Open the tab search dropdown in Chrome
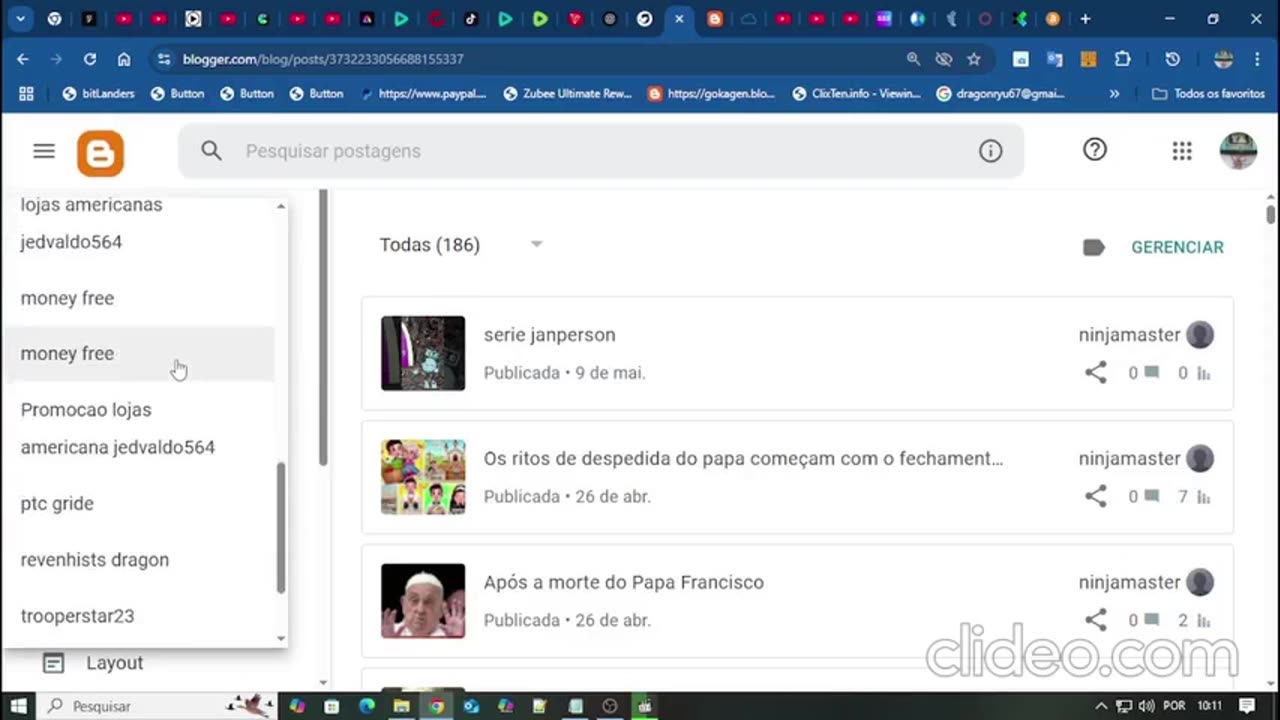Screen dimensions: 1280x720 pos(20,19)
